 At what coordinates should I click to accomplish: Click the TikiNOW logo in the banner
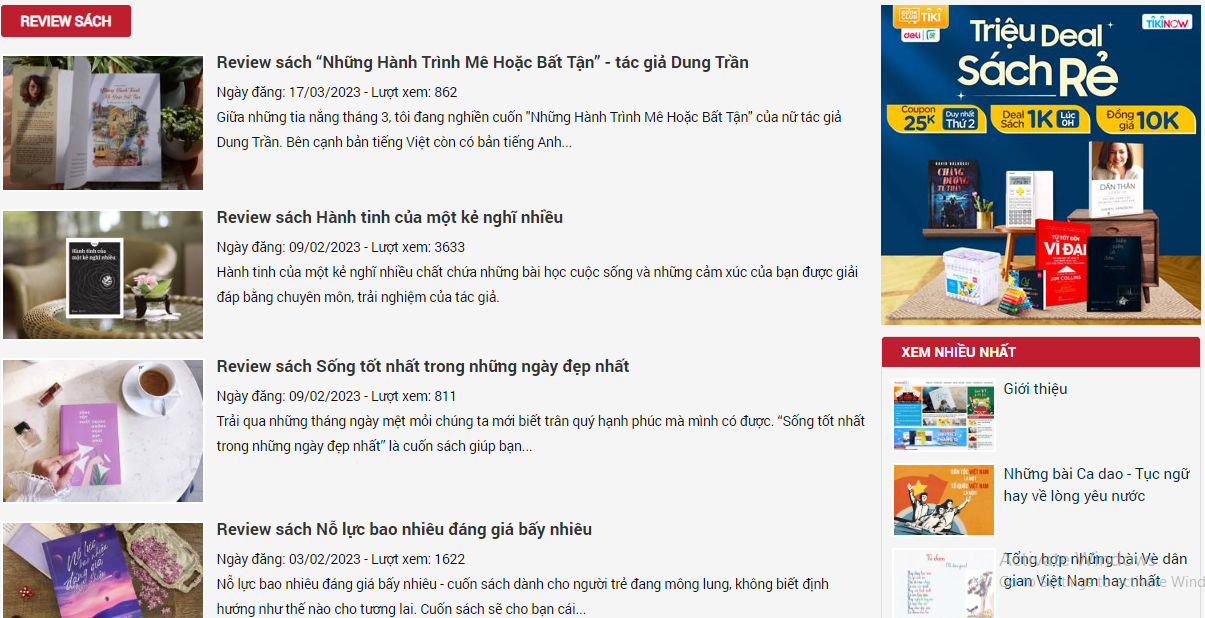click(x=1167, y=21)
